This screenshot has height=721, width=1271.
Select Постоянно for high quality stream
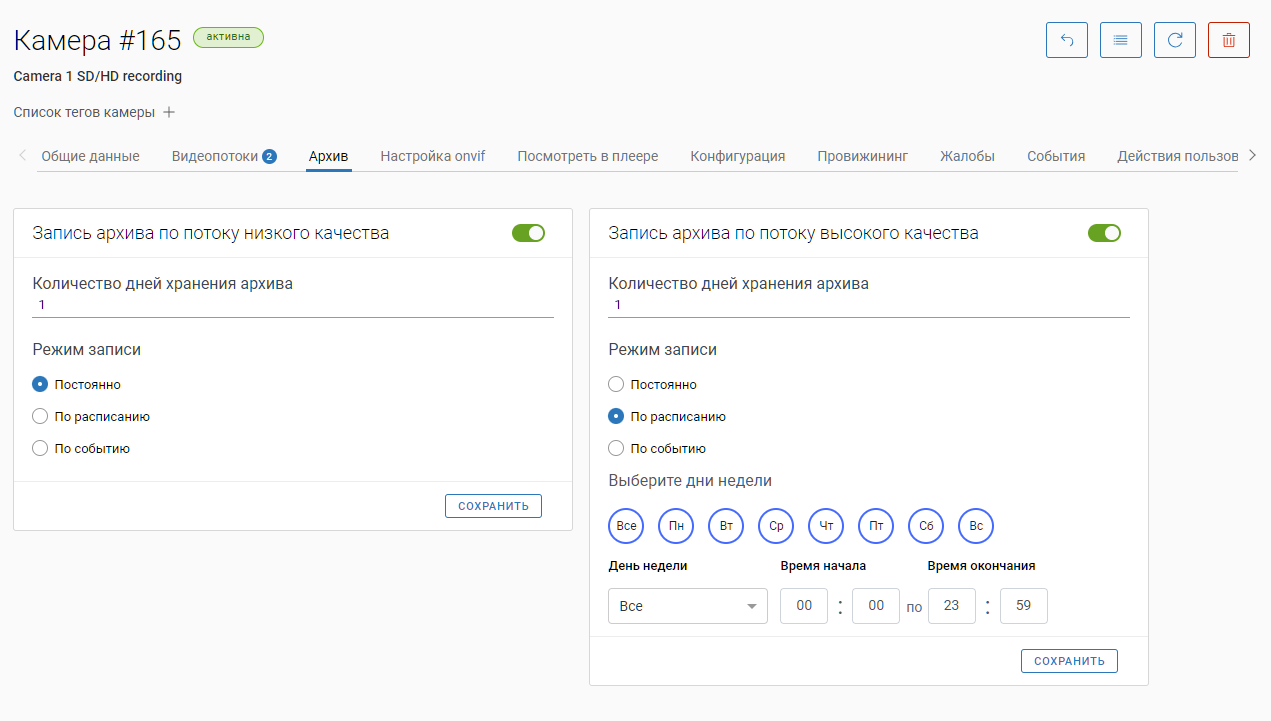[616, 385]
